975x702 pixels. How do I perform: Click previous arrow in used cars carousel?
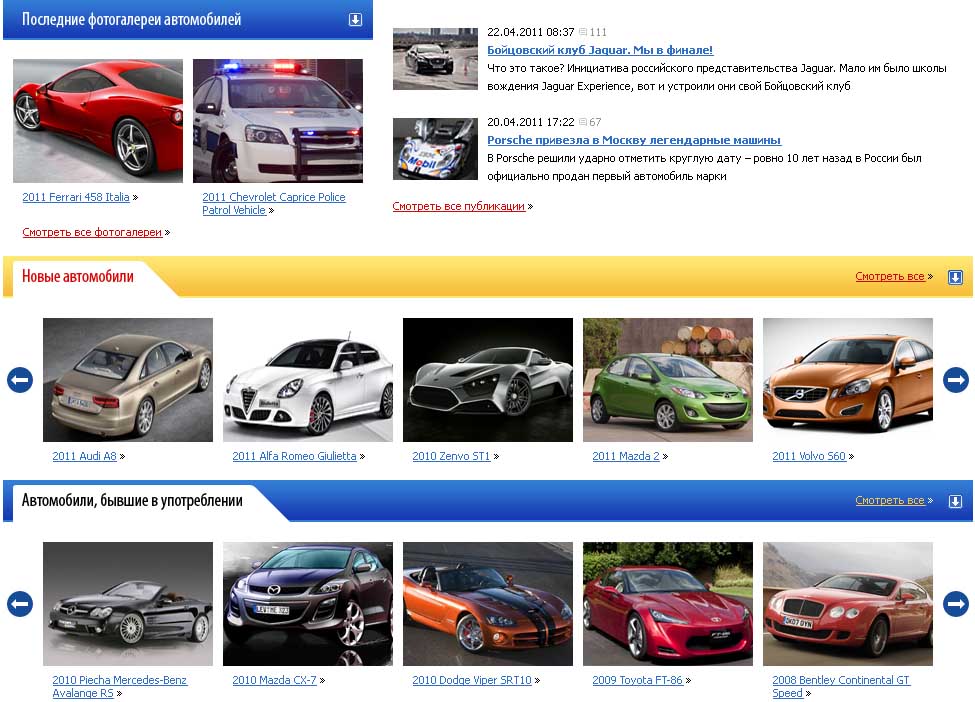point(20,604)
